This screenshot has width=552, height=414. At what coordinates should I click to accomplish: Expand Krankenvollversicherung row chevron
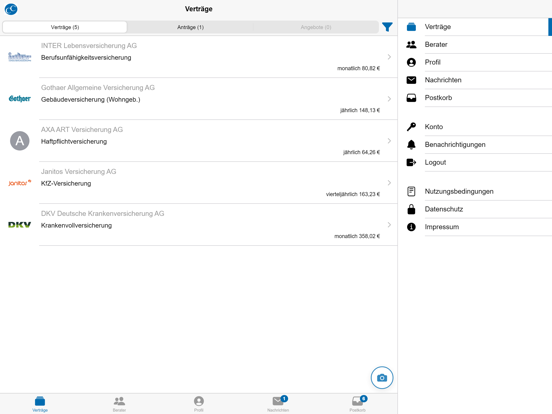[389, 225]
